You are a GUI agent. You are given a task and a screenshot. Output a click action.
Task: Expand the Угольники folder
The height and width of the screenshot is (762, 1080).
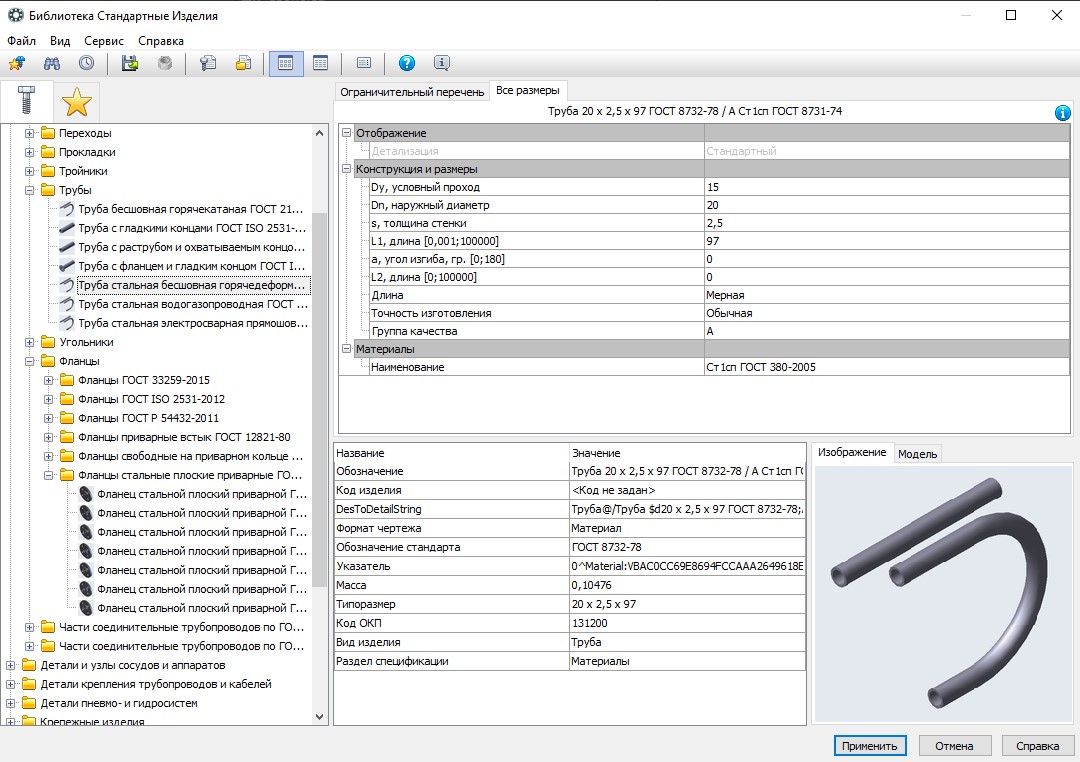30,342
